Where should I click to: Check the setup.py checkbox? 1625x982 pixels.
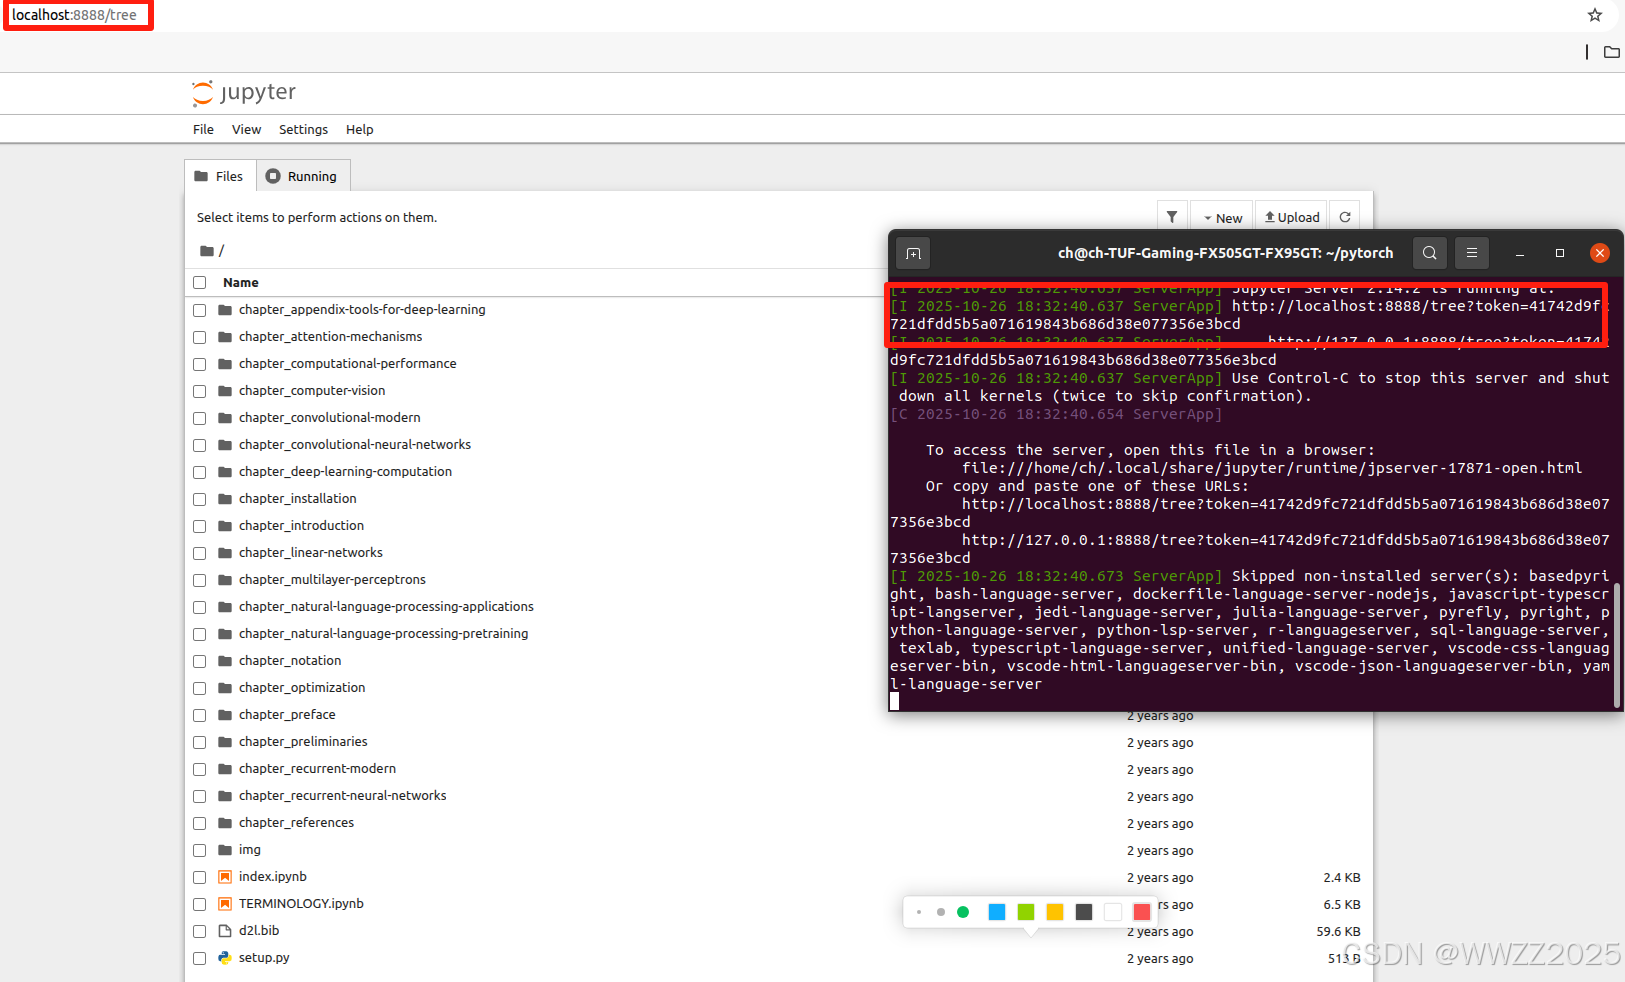199,958
